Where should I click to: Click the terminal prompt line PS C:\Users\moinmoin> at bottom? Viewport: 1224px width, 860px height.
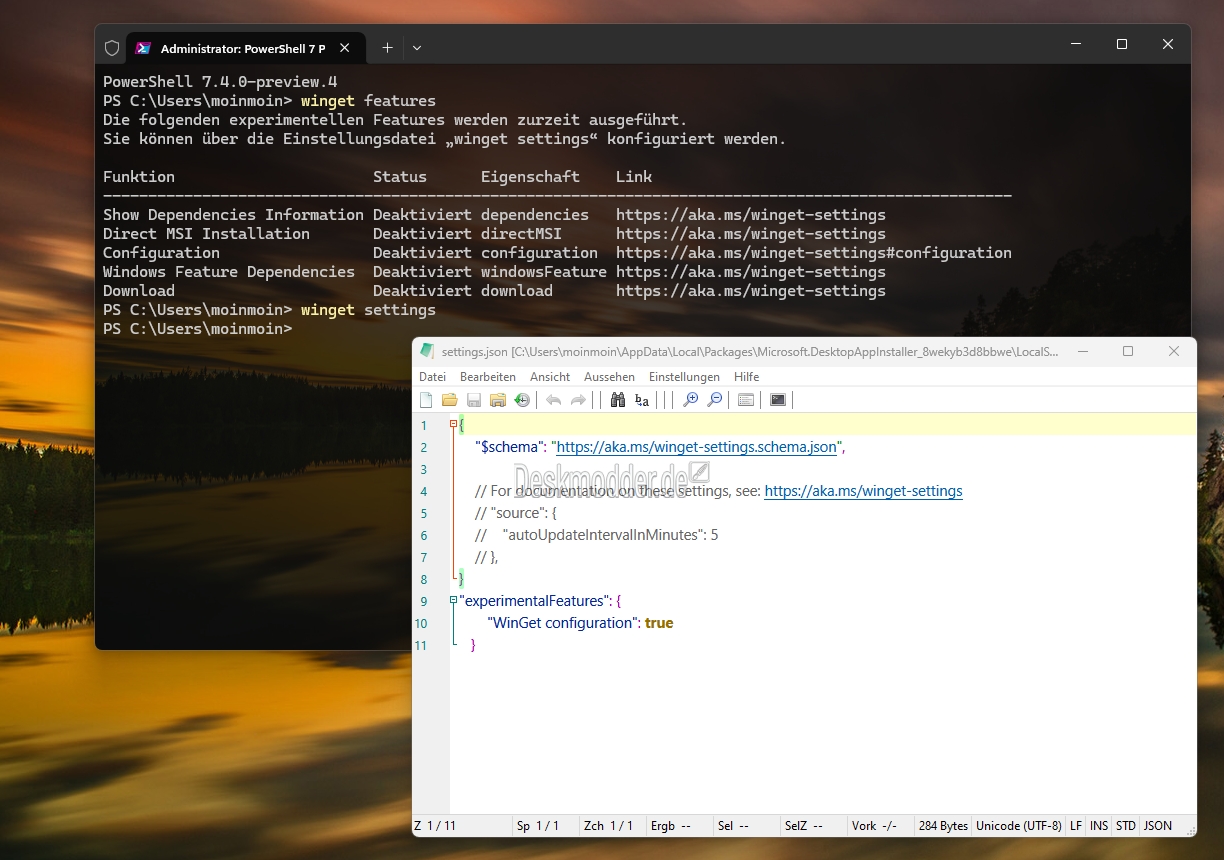(x=197, y=329)
